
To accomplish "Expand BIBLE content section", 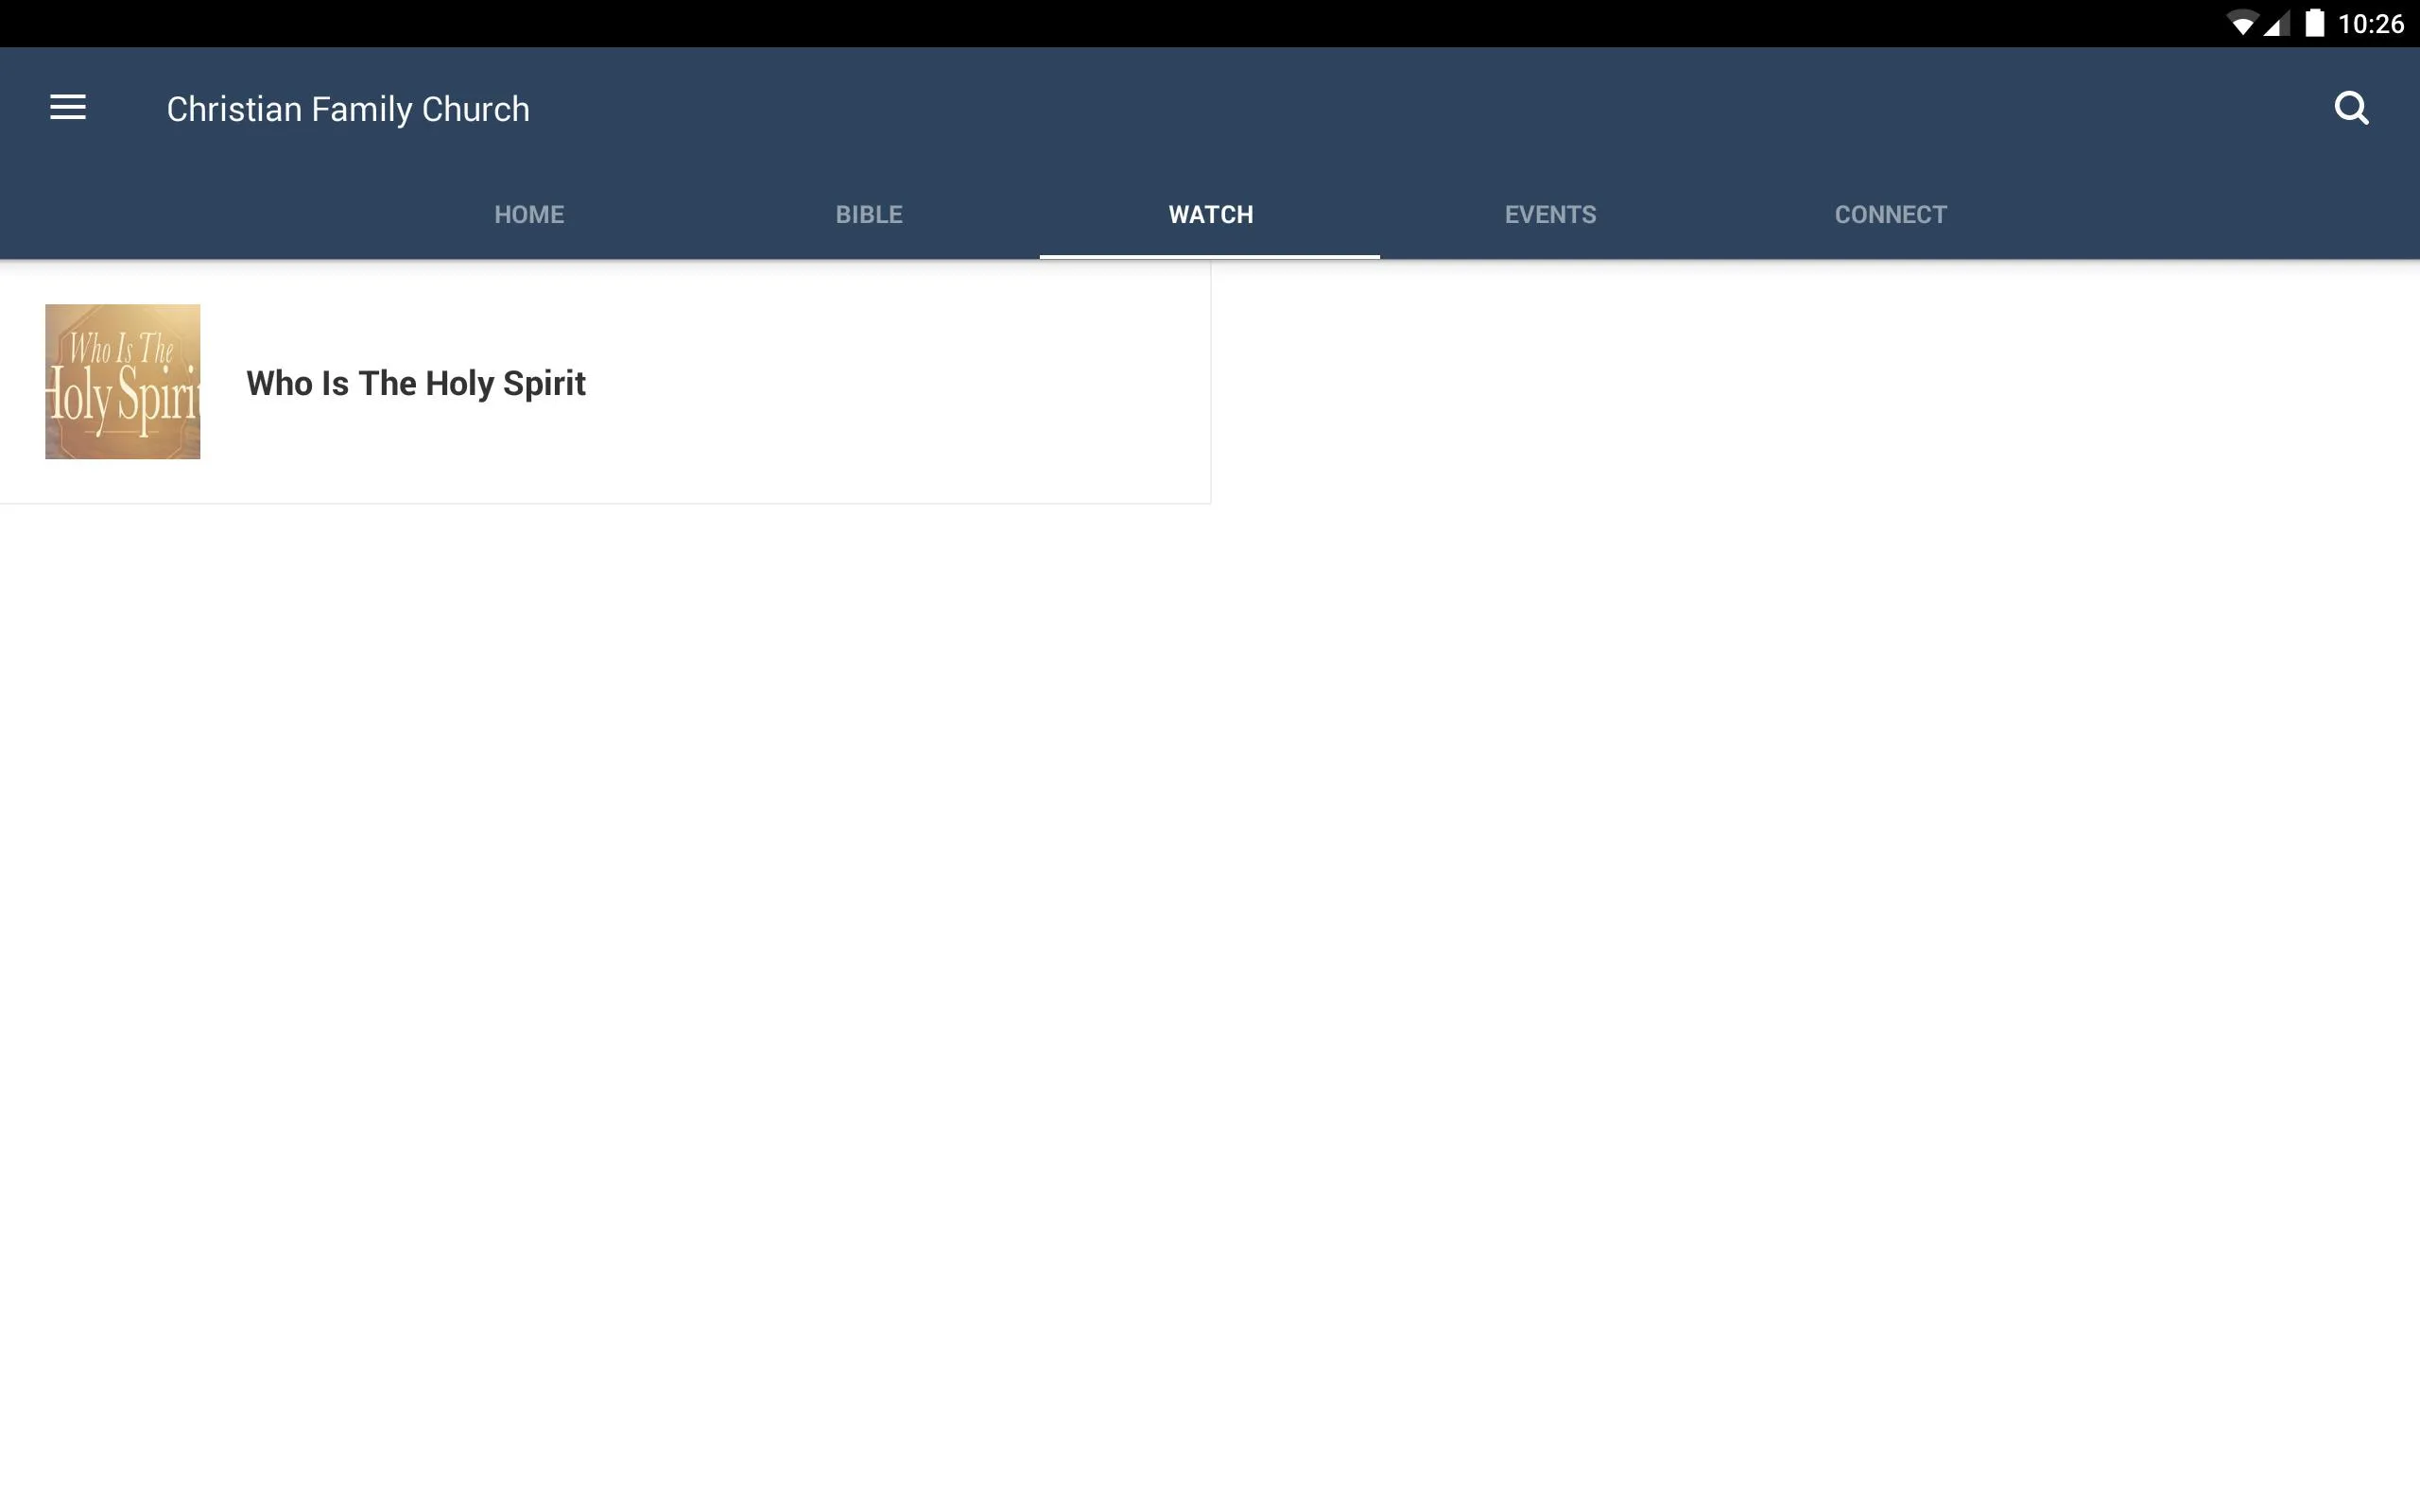I will (868, 213).
